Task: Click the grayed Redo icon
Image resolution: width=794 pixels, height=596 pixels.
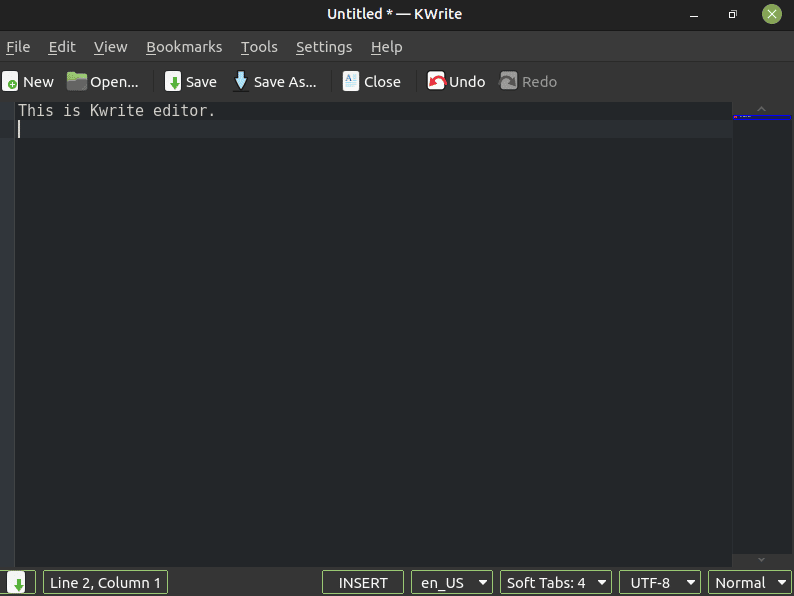Action: pyautogui.click(x=508, y=81)
